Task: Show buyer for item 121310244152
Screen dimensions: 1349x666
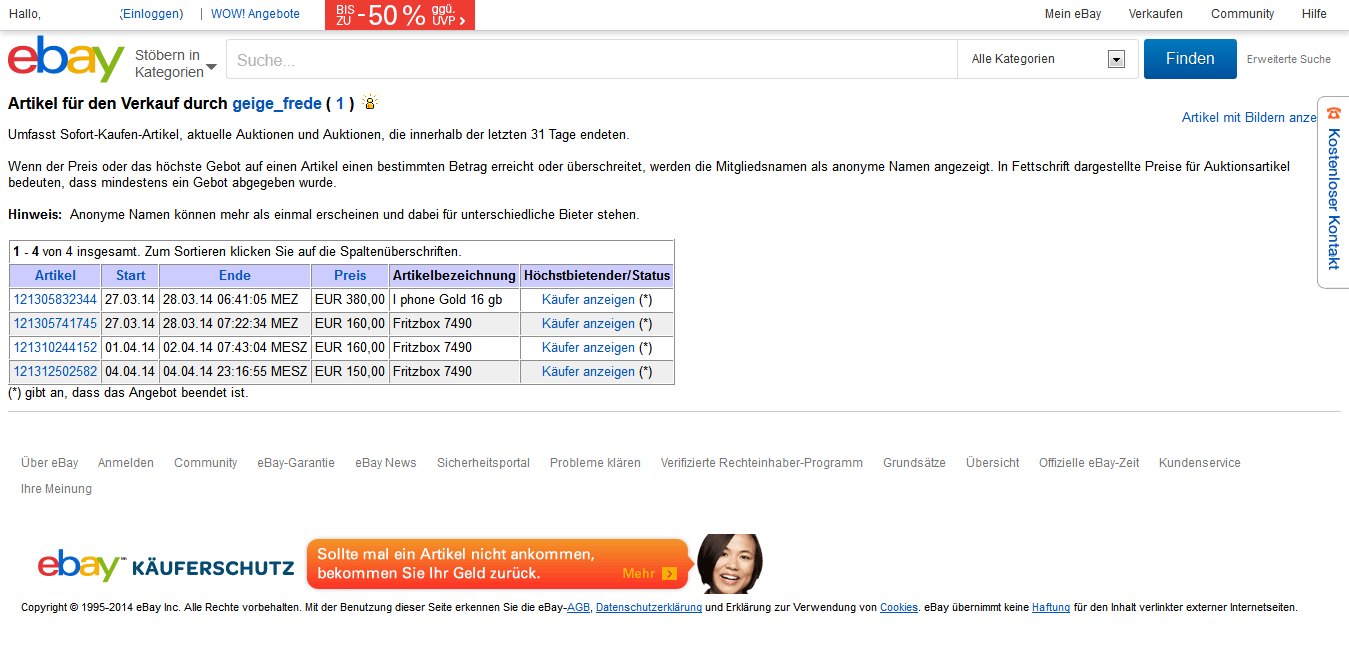Action: click(x=588, y=347)
